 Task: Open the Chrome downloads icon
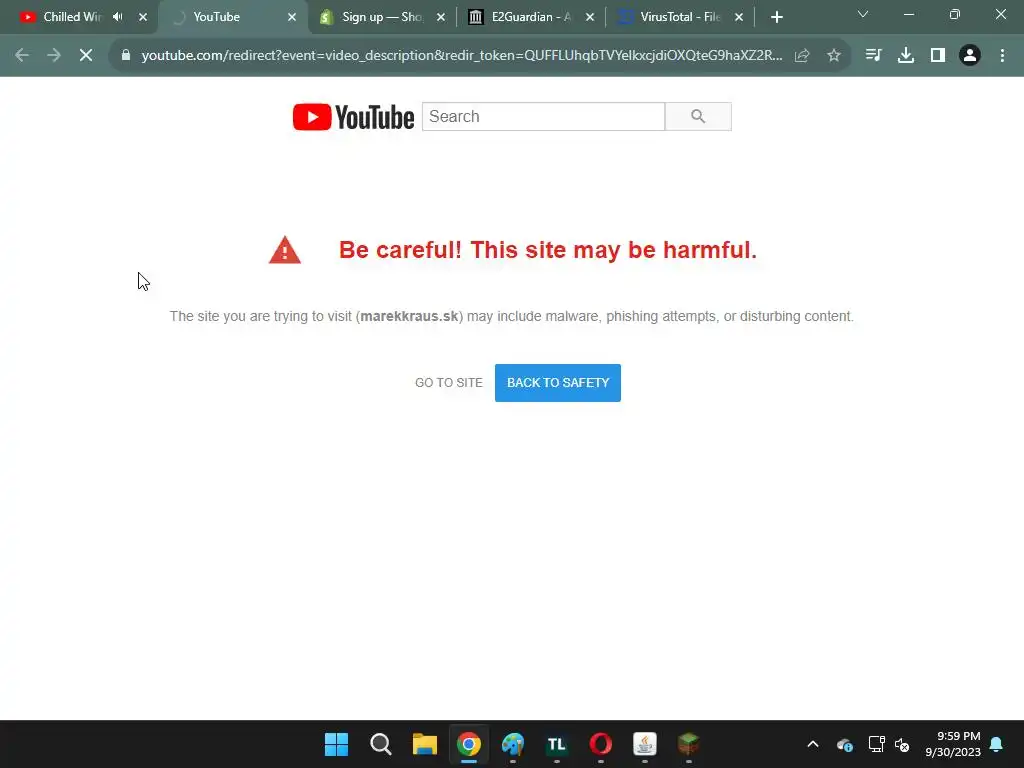(x=906, y=56)
